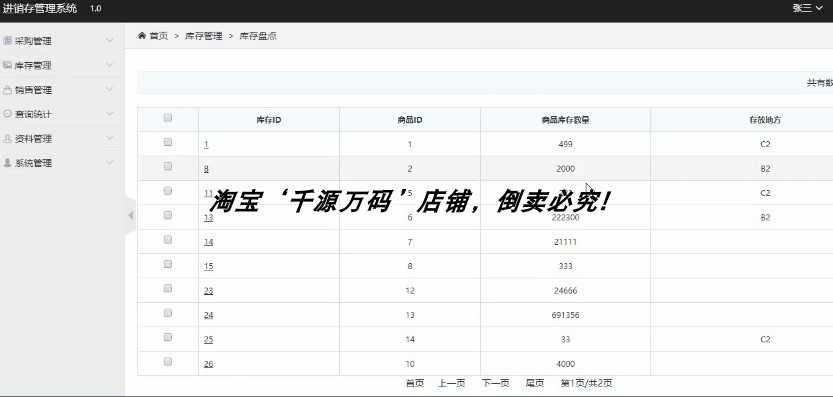
Task: Open 系统管理 in the sidebar
Action: [x=33, y=163]
